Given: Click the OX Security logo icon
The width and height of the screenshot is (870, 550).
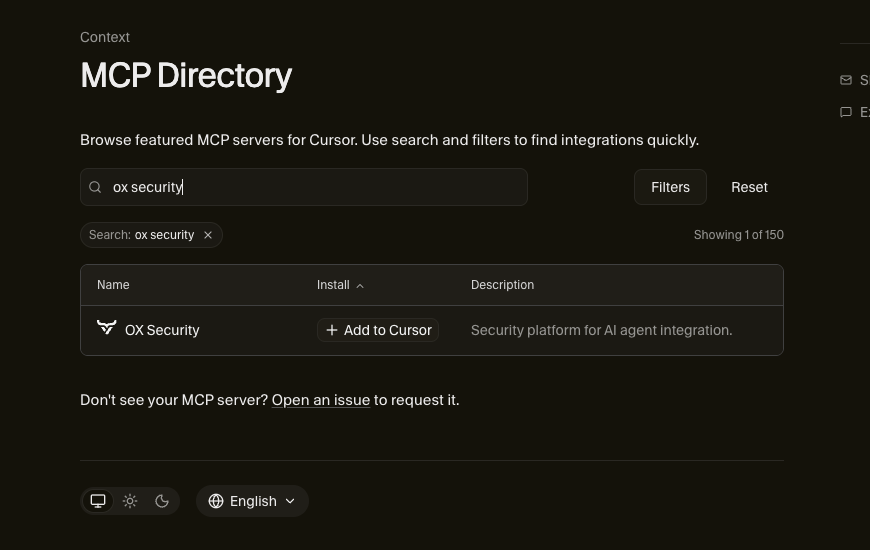Looking at the screenshot, I should click(106, 328).
